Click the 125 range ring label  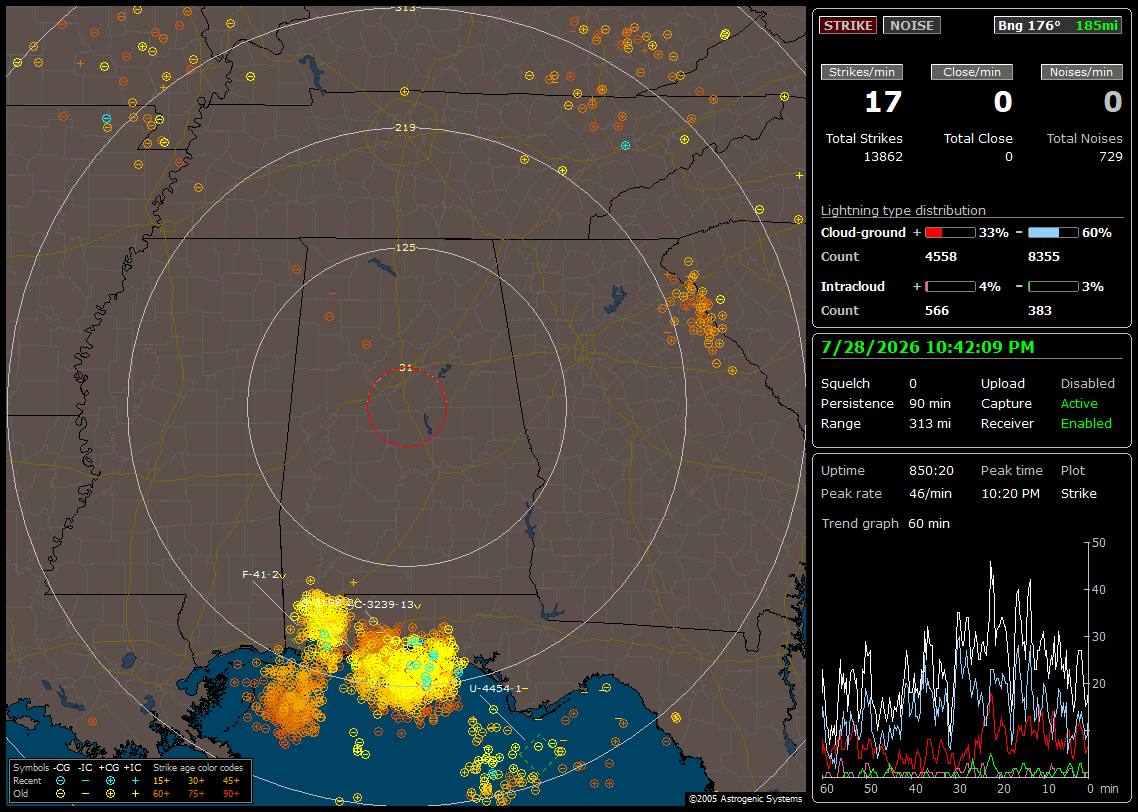[x=405, y=247]
